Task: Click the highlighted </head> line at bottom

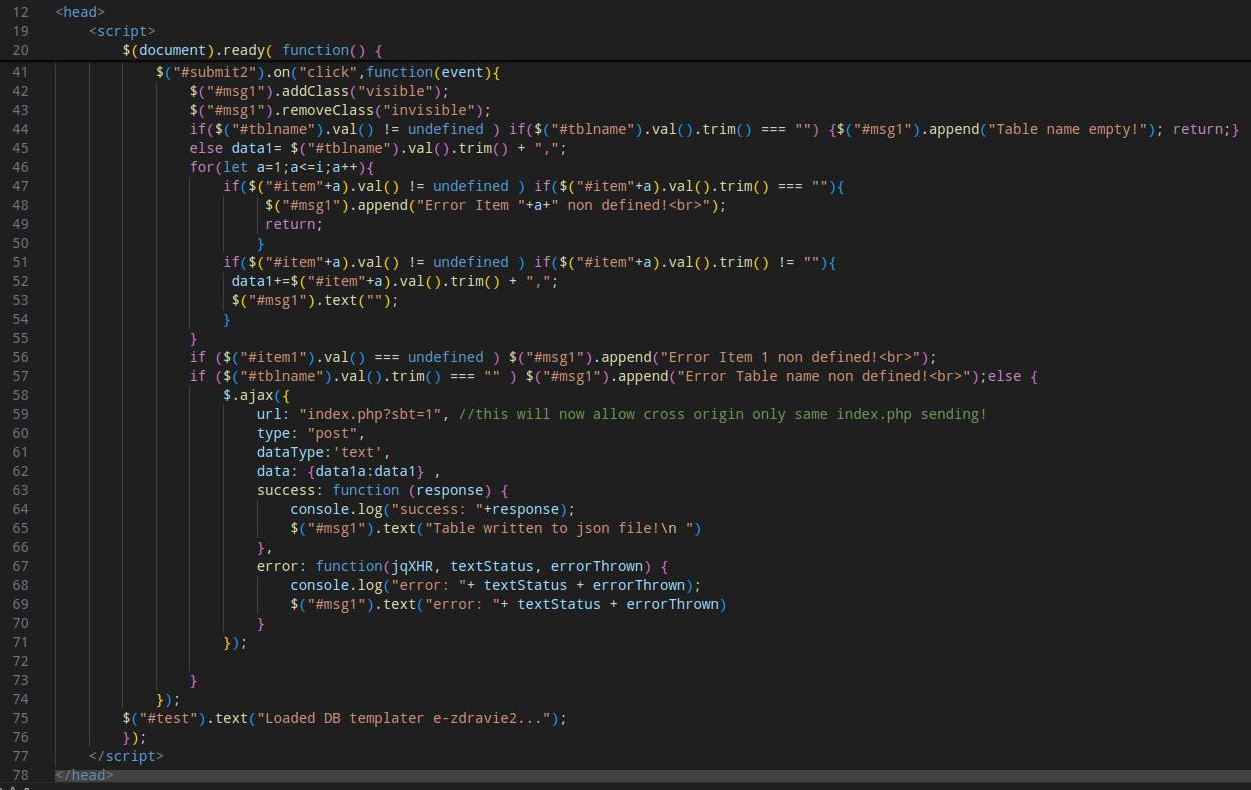Action: click(x=84, y=775)
